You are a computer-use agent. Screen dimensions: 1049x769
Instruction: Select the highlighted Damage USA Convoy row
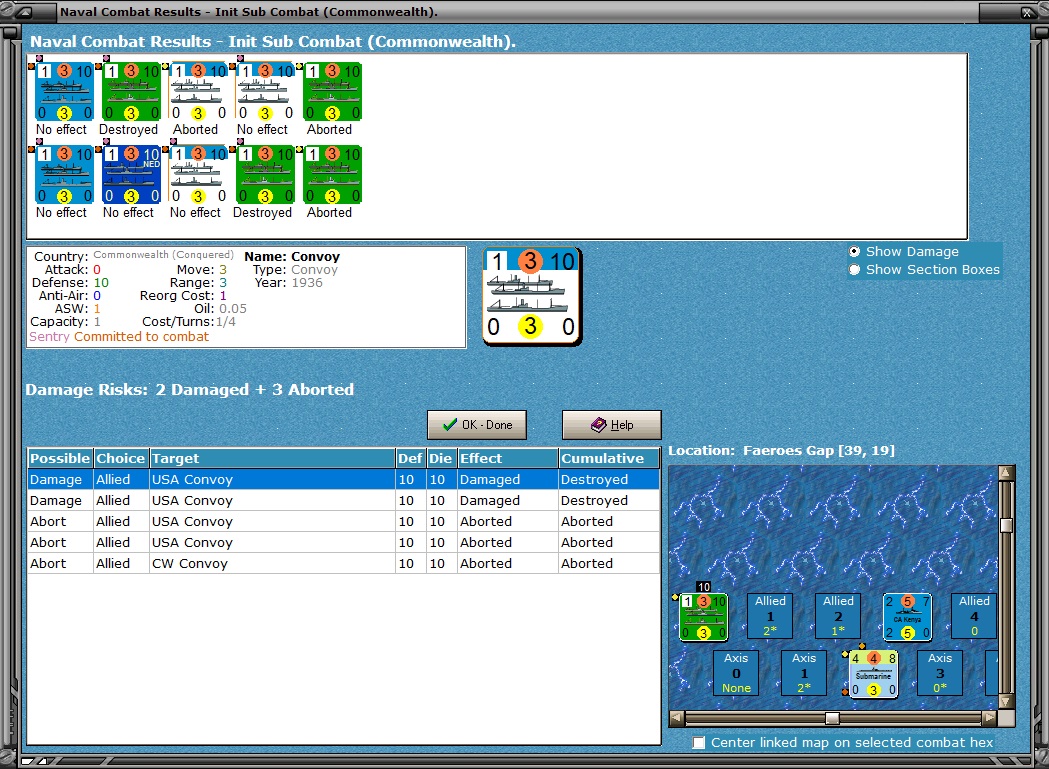pyautogui.click(x=343, y=479)
